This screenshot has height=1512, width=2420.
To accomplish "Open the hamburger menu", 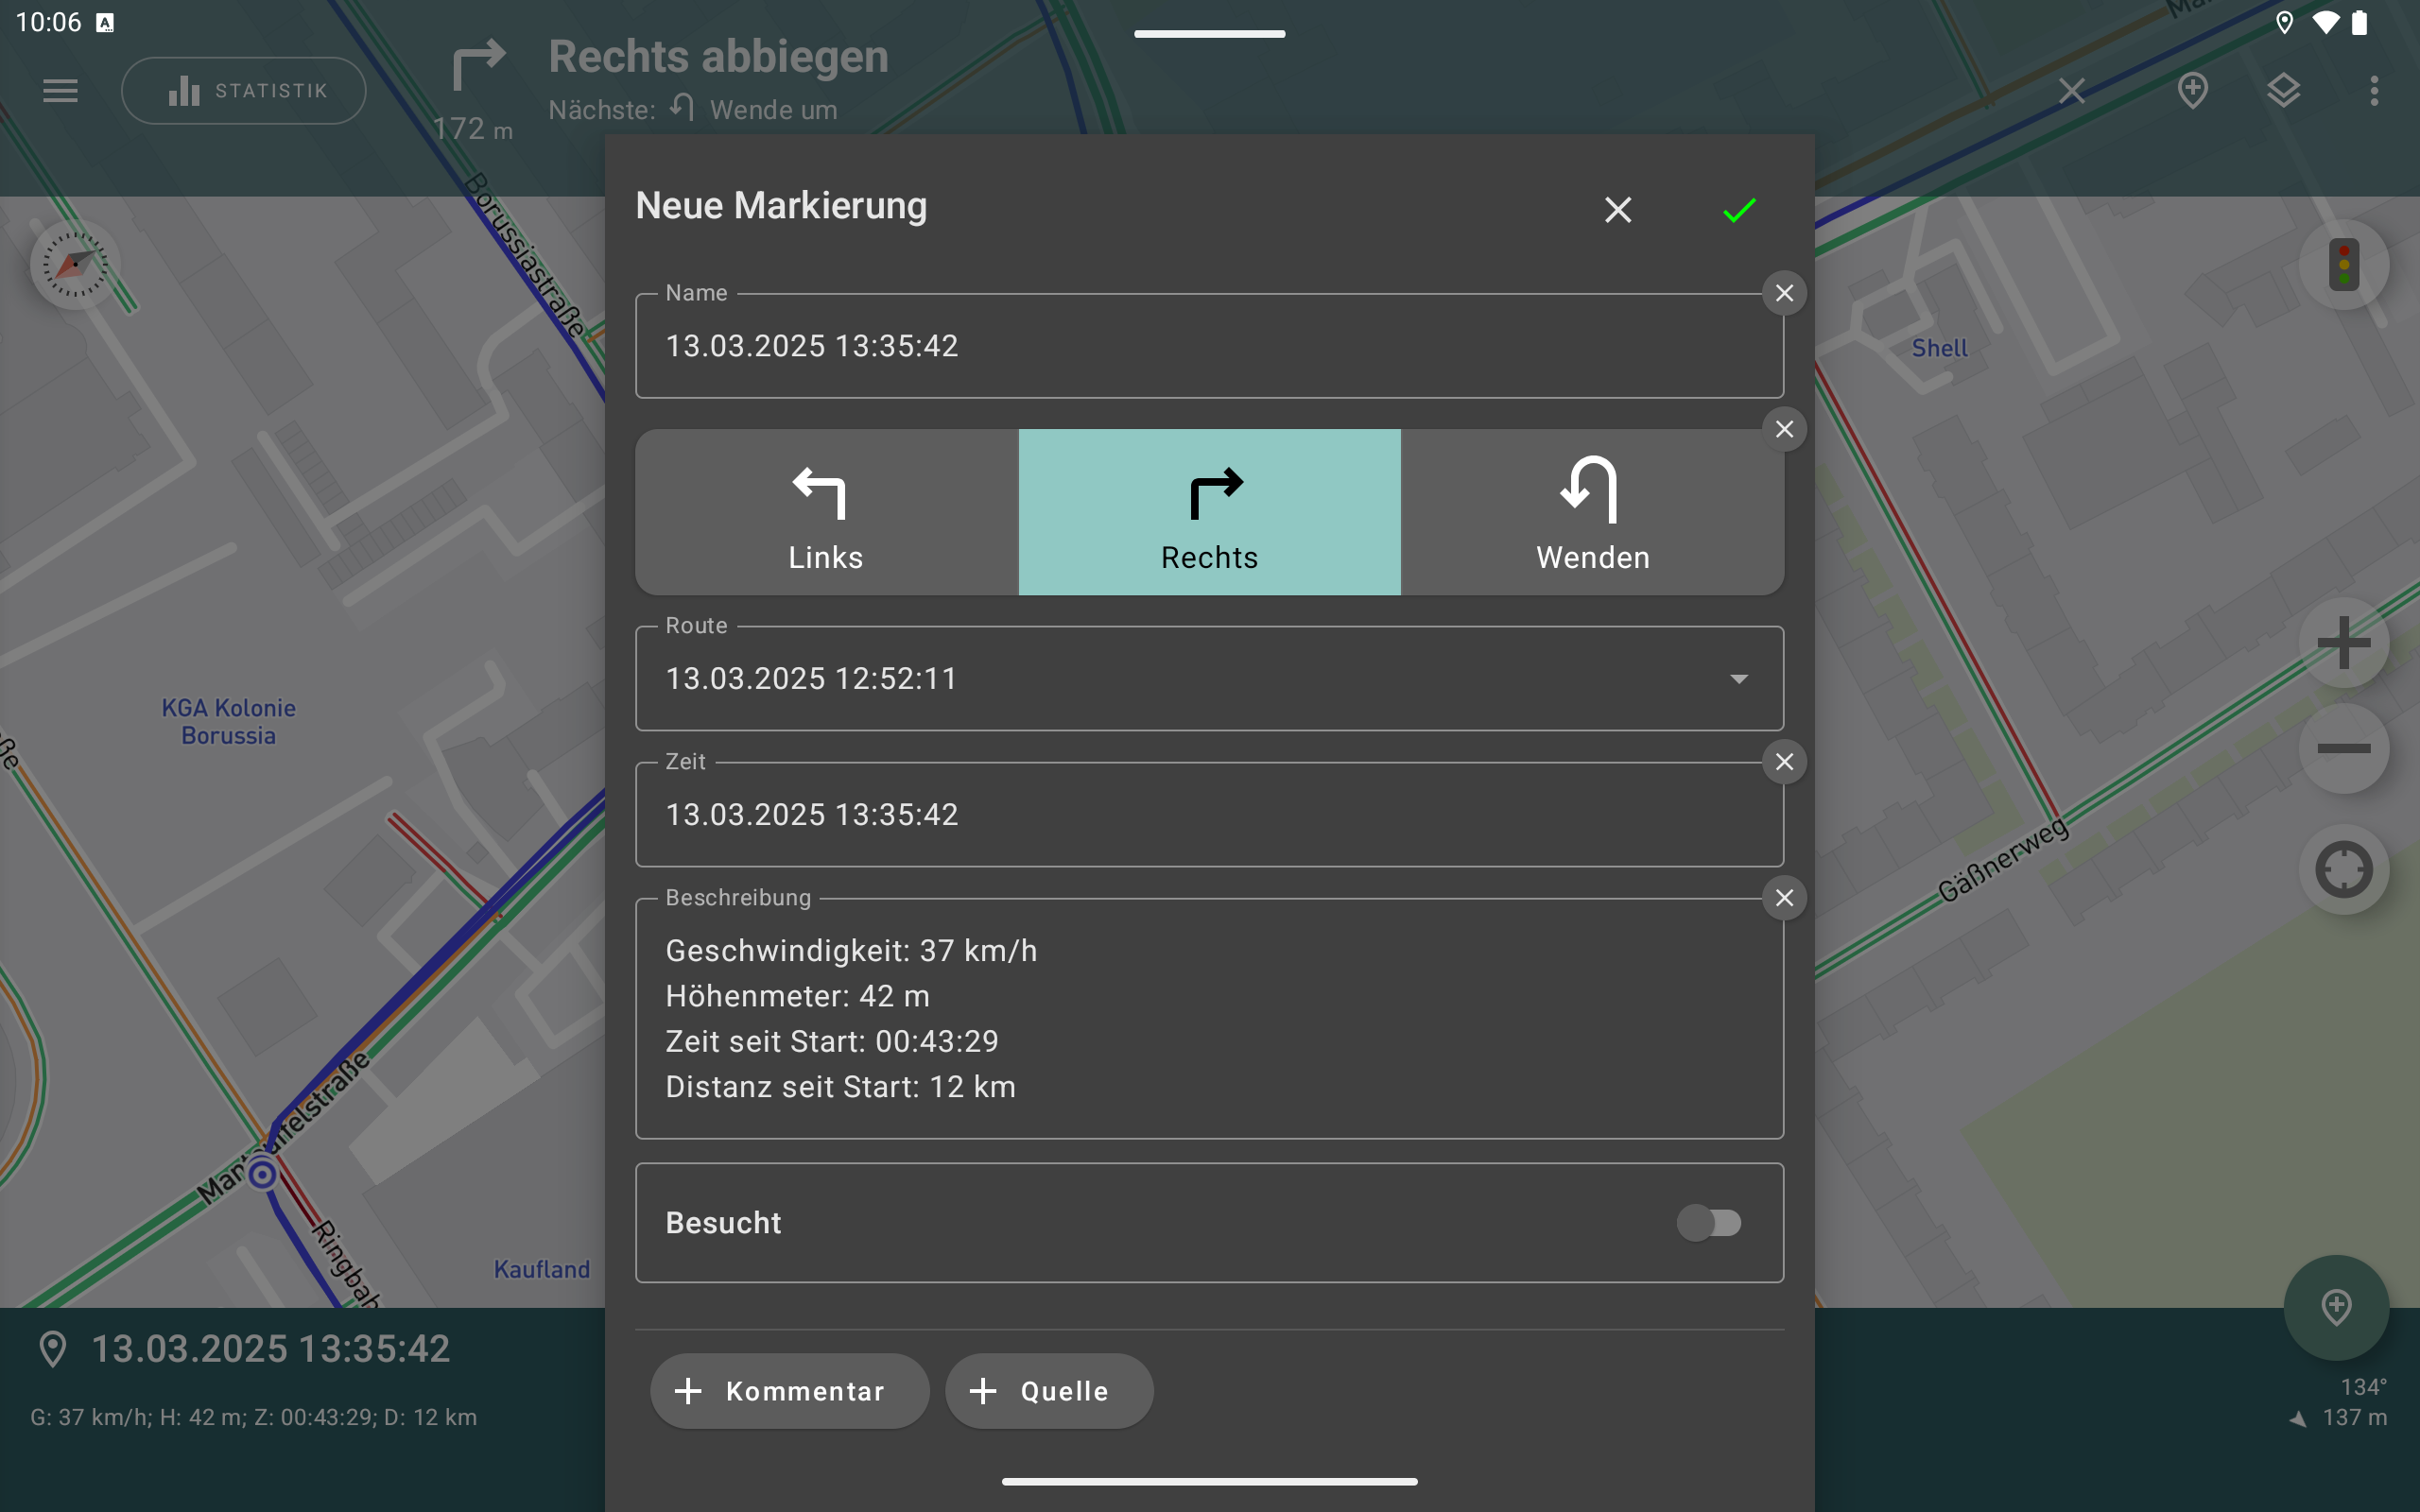I will [60, 91].
